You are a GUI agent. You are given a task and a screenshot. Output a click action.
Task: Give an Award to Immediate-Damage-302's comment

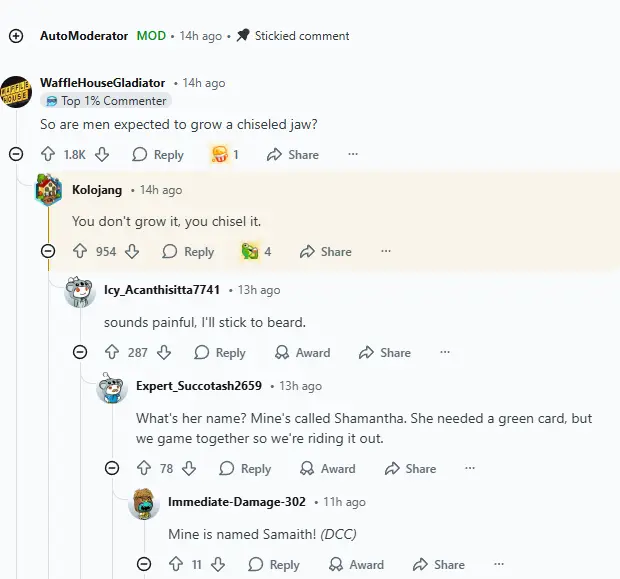point(354,565)
